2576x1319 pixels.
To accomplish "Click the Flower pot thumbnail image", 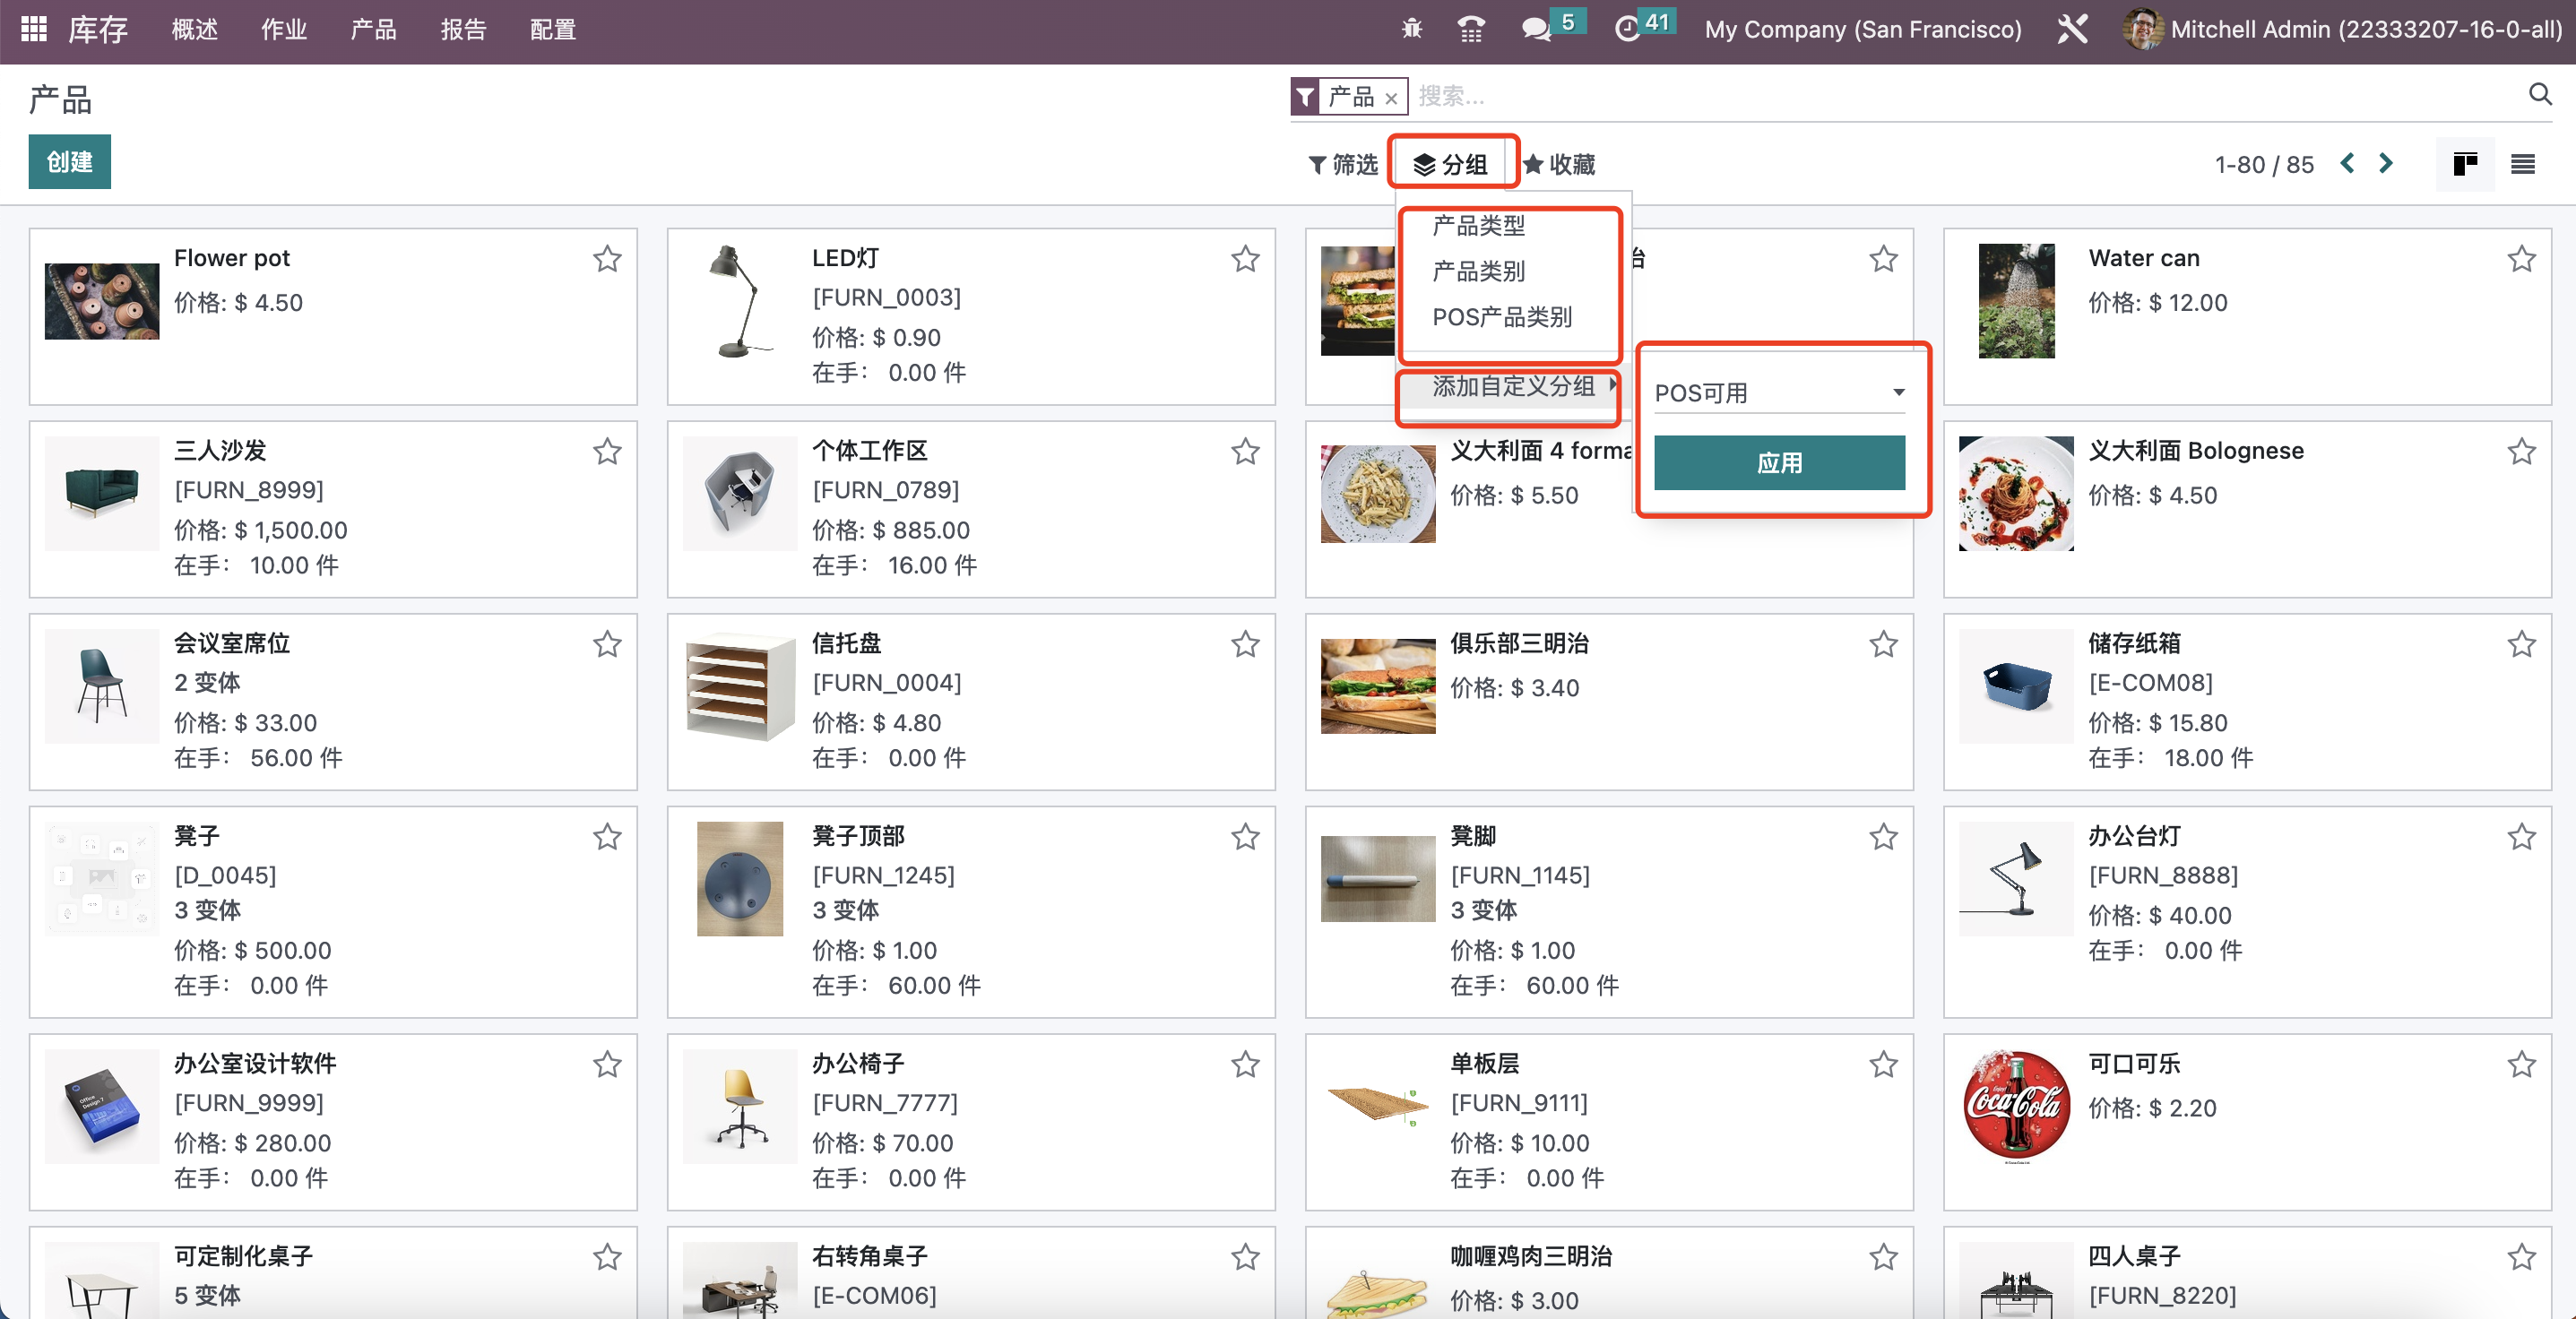I will tap(102, 301).
